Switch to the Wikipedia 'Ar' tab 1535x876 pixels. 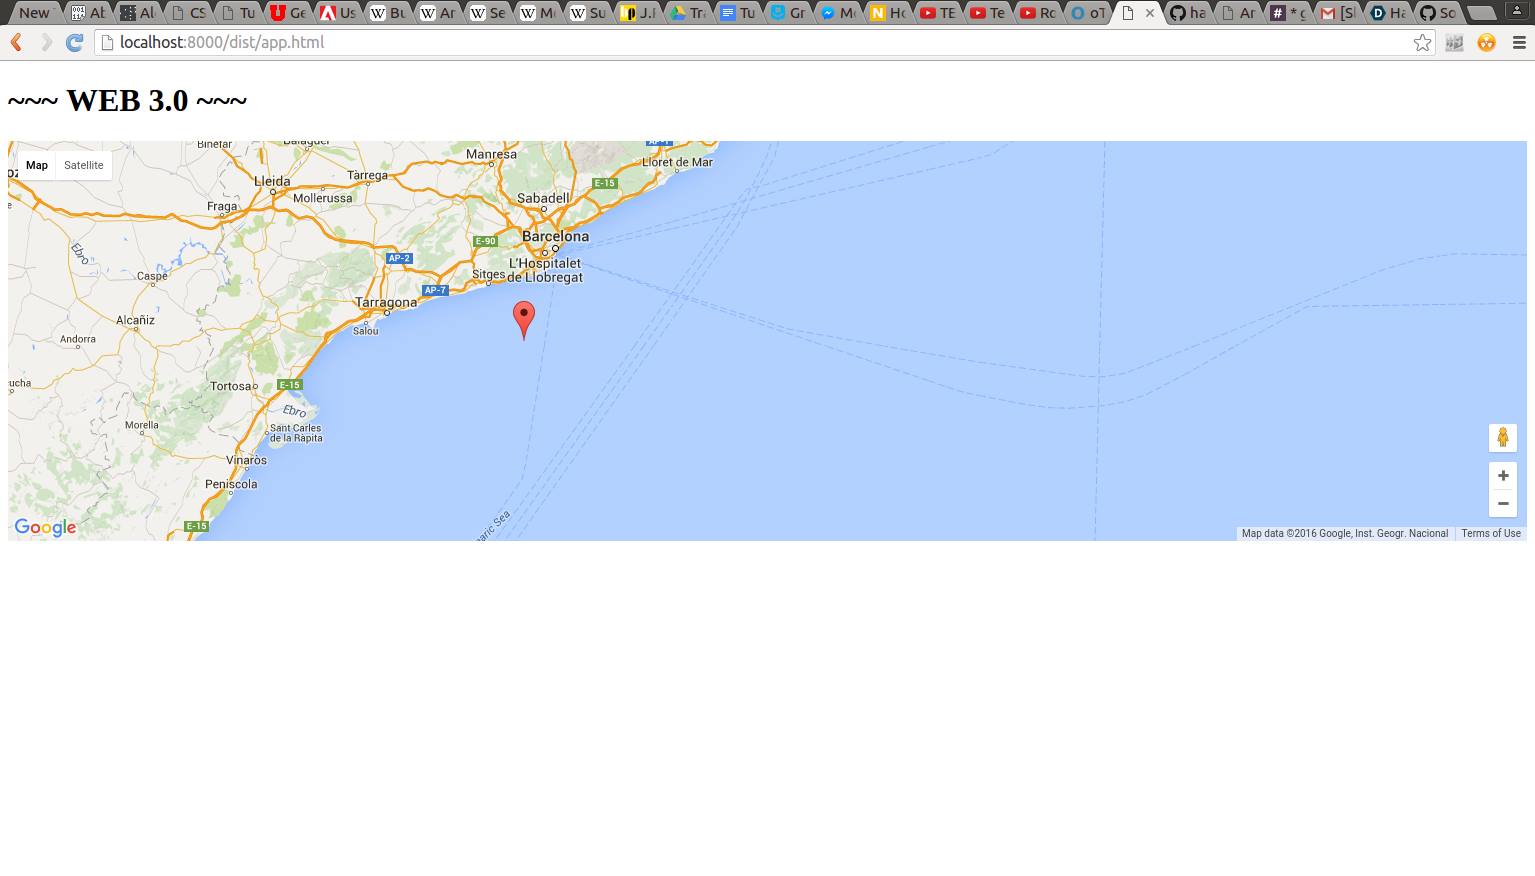(x=437, y=13)
